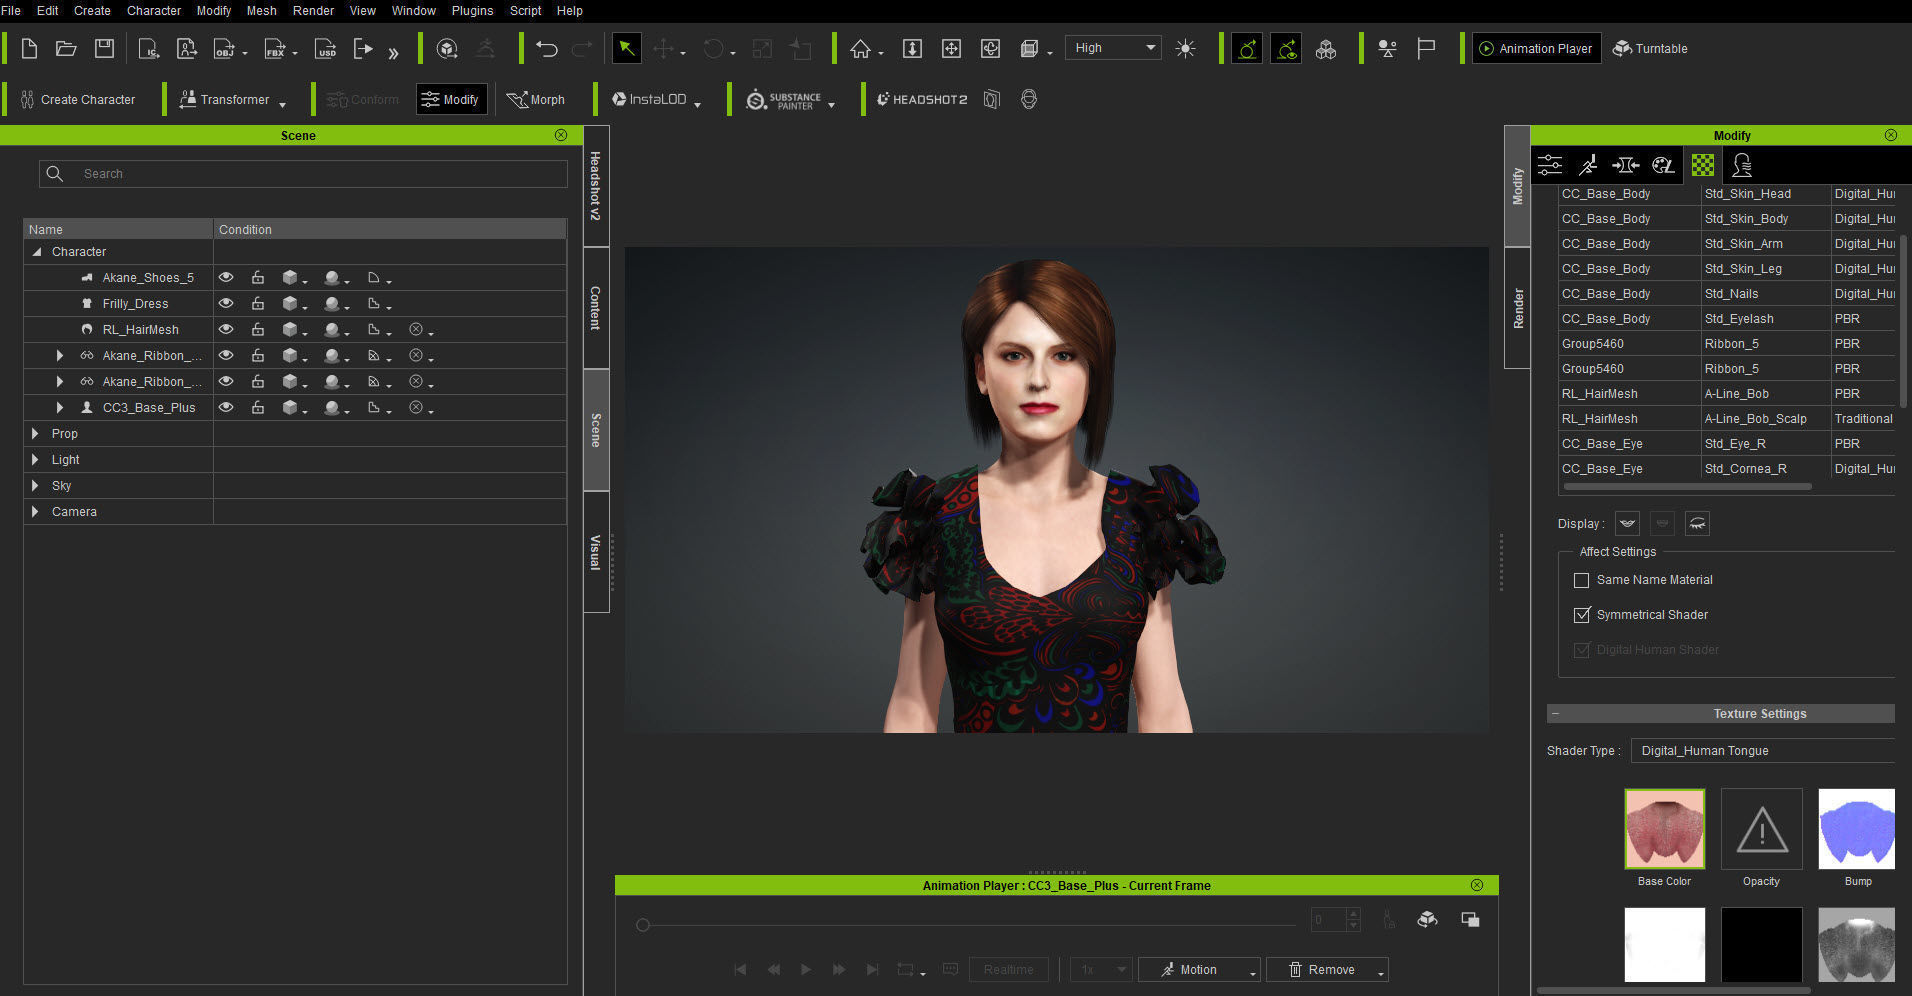Toggle lock on Frilly_Dress row
The width and height of the screenshot is (1912, 996).
[x=258, y=303]
